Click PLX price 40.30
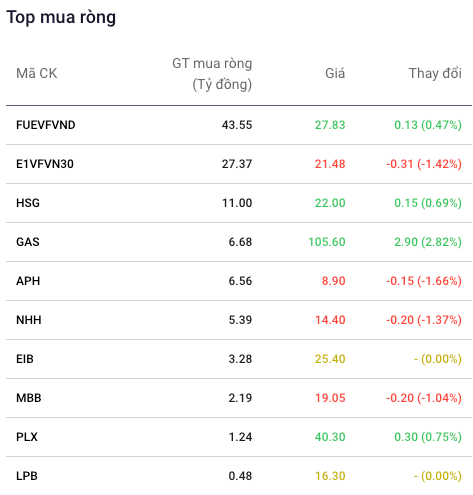 (x=330, y=437)
